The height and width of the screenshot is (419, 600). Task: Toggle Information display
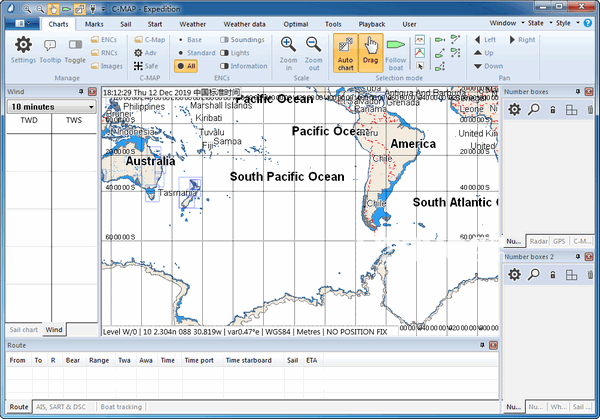tap(244, 66)
